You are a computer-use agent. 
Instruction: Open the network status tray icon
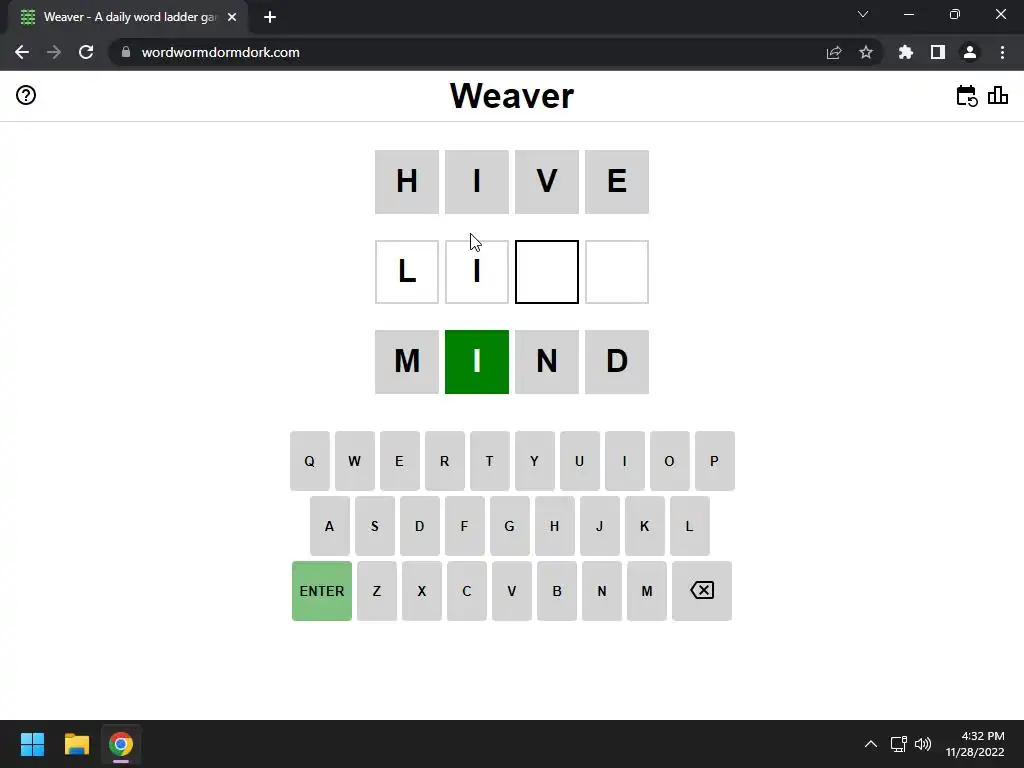[899, 744]
